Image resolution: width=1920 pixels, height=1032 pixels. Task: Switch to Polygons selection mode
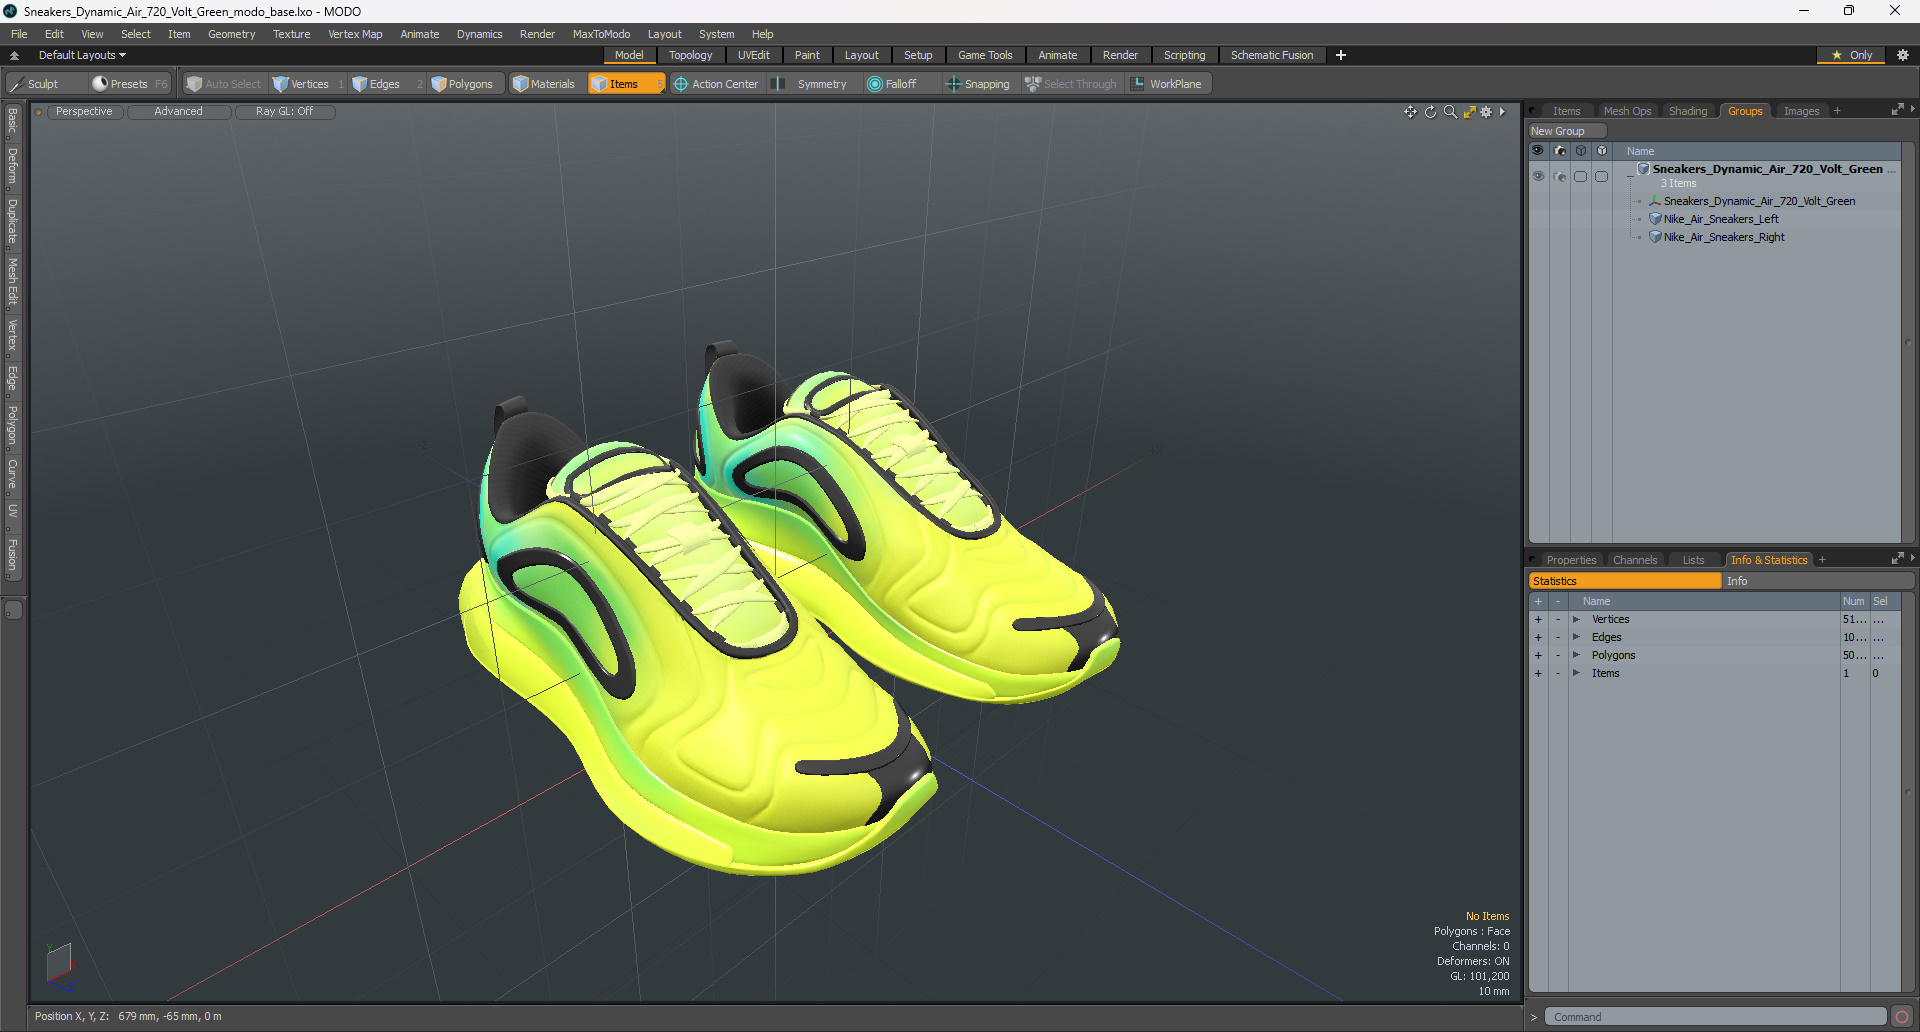point(462,84)
